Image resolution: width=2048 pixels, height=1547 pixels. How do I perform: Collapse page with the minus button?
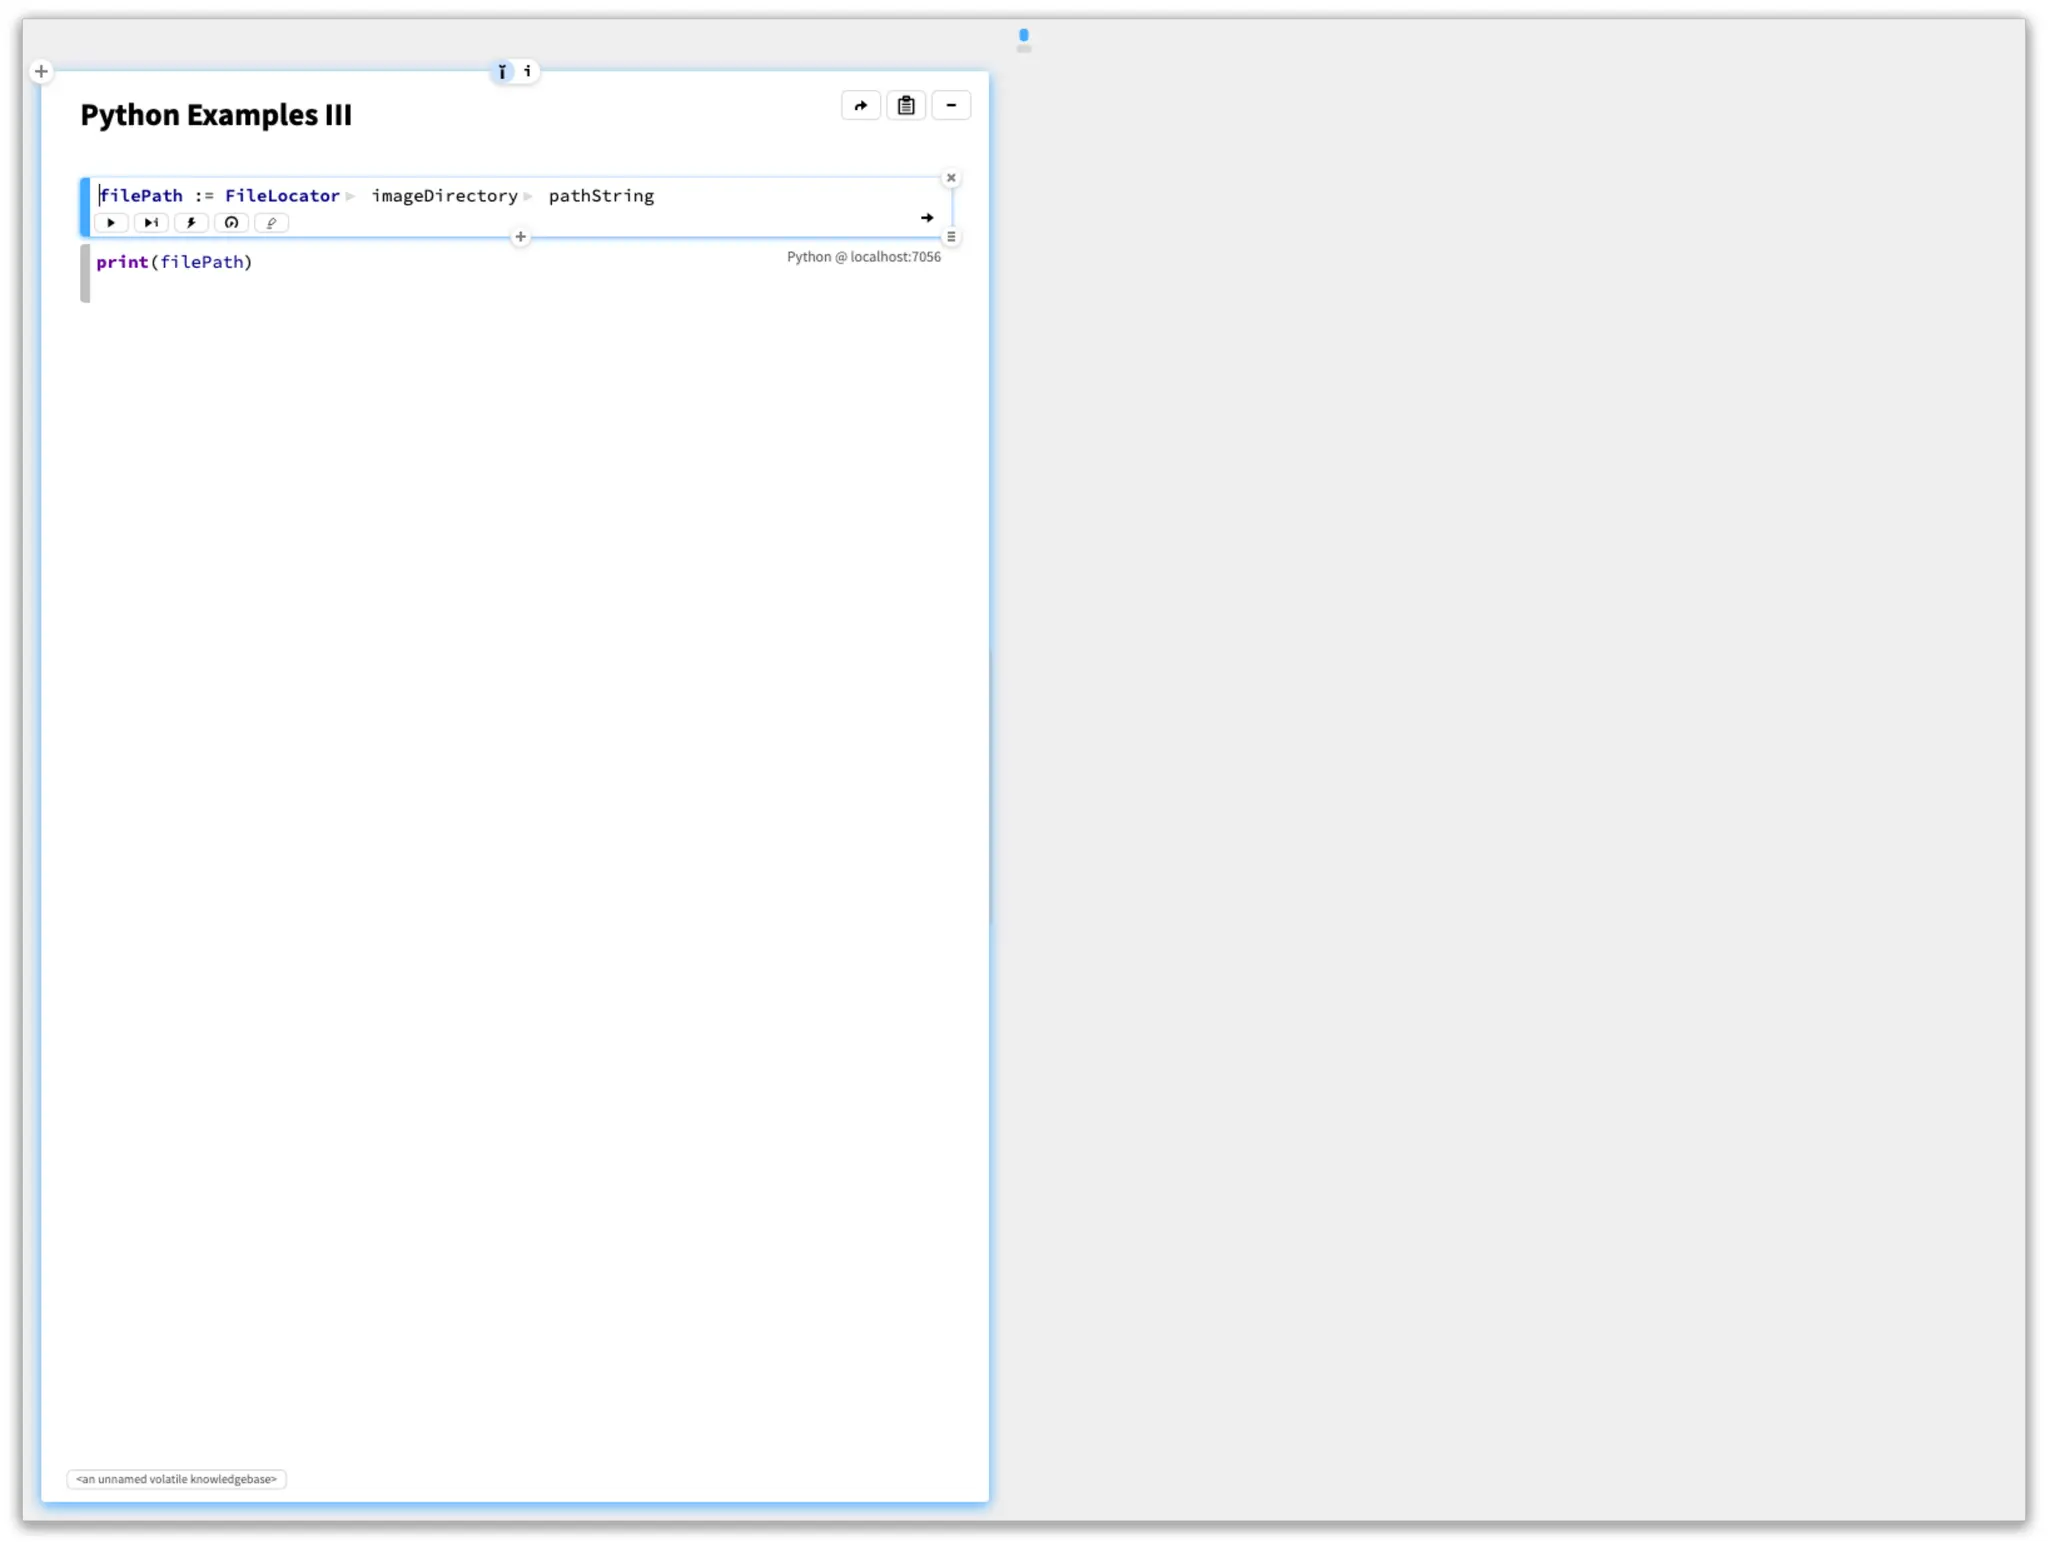951,106
